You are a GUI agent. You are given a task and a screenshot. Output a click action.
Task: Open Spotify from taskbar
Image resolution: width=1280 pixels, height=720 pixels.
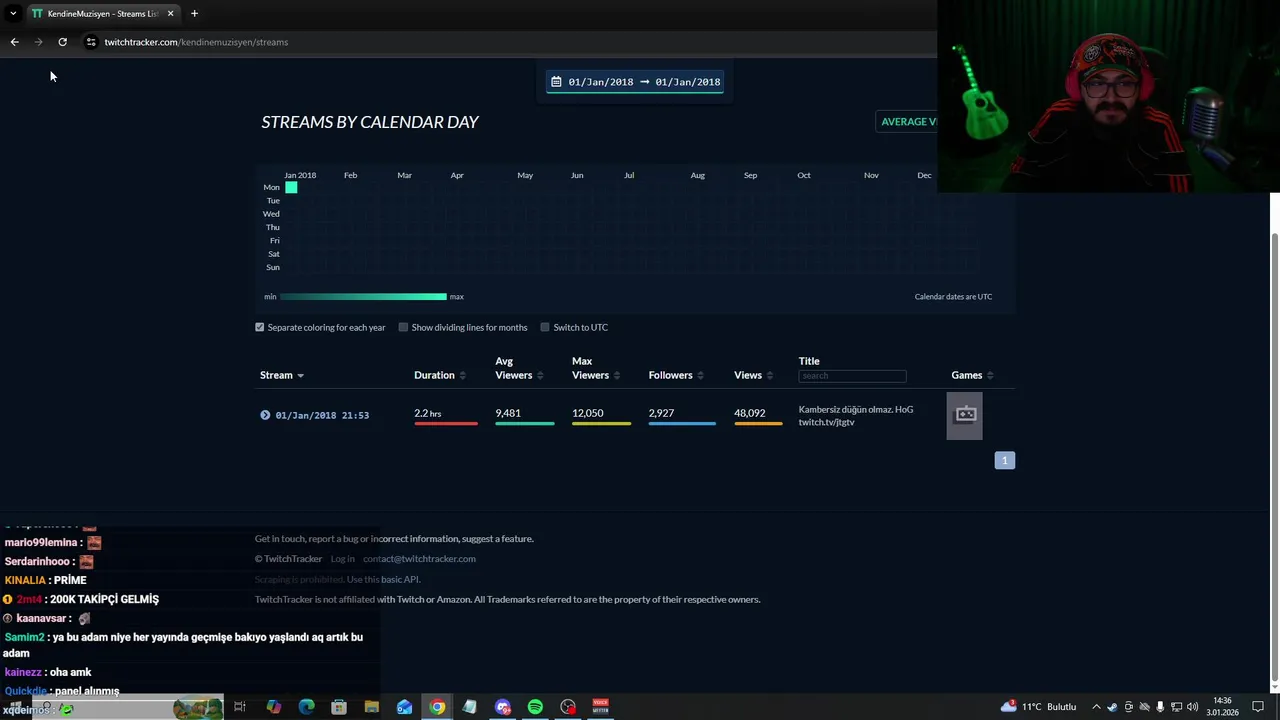(x=535, y=707)
